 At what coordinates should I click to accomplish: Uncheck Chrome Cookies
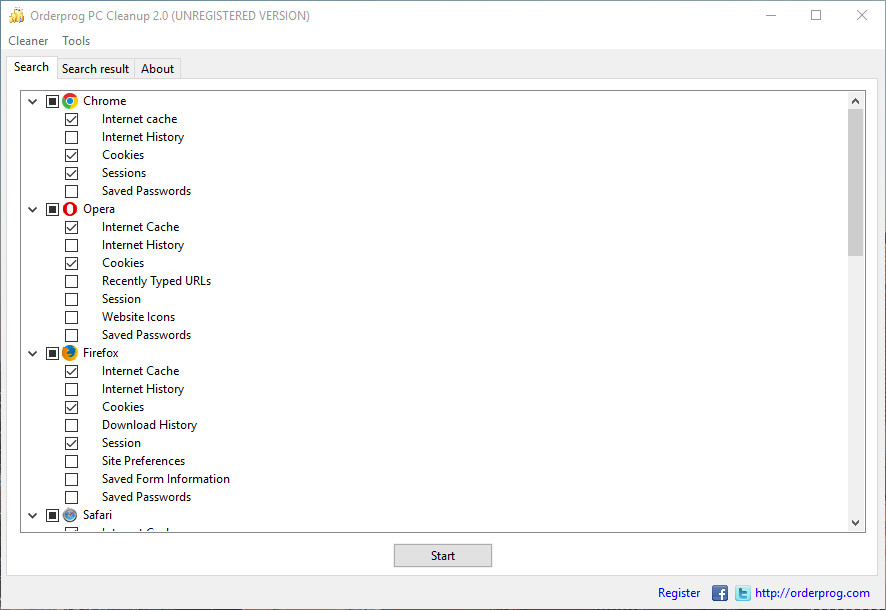[71, 155]
